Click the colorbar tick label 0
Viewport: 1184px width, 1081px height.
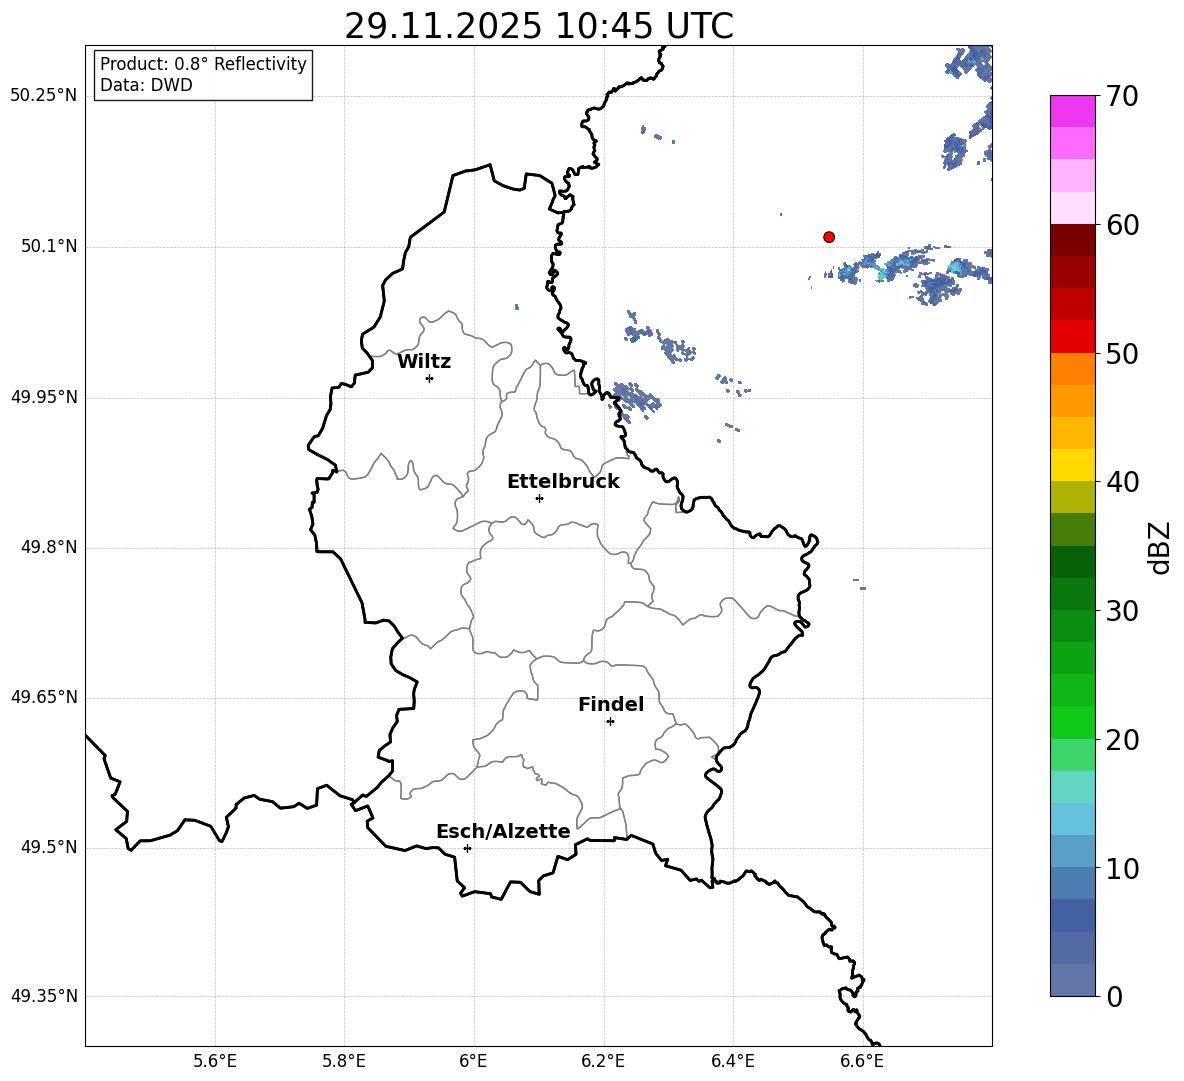(1114, 996)
